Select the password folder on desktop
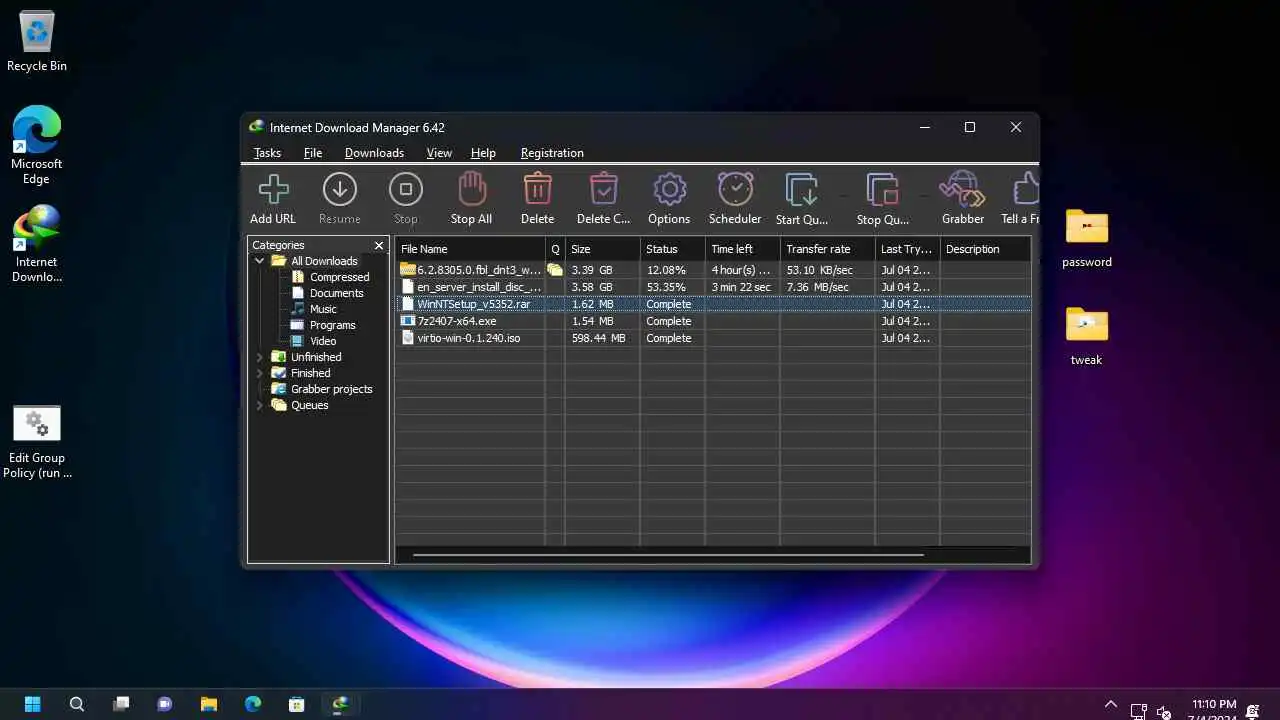Image resolution: width=1280 pixels, height=720 pixels. click(1087, 238)
